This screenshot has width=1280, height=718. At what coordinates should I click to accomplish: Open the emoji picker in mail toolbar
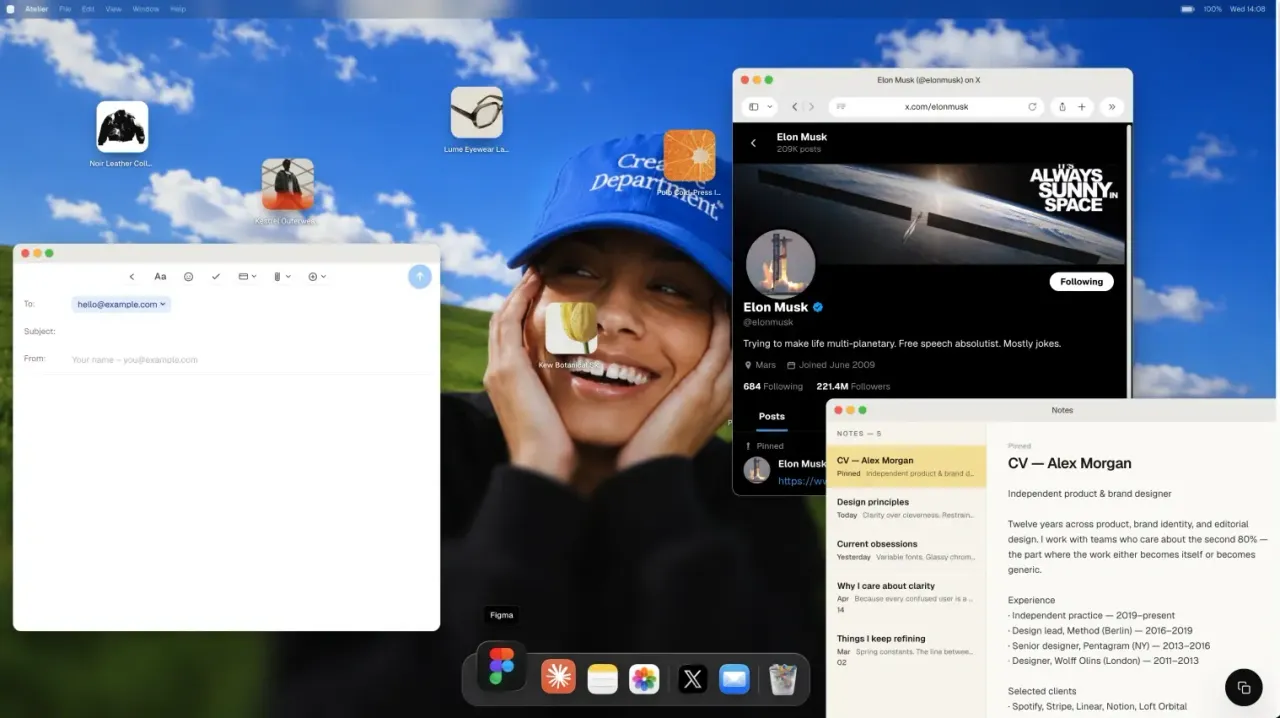(188, 277)
